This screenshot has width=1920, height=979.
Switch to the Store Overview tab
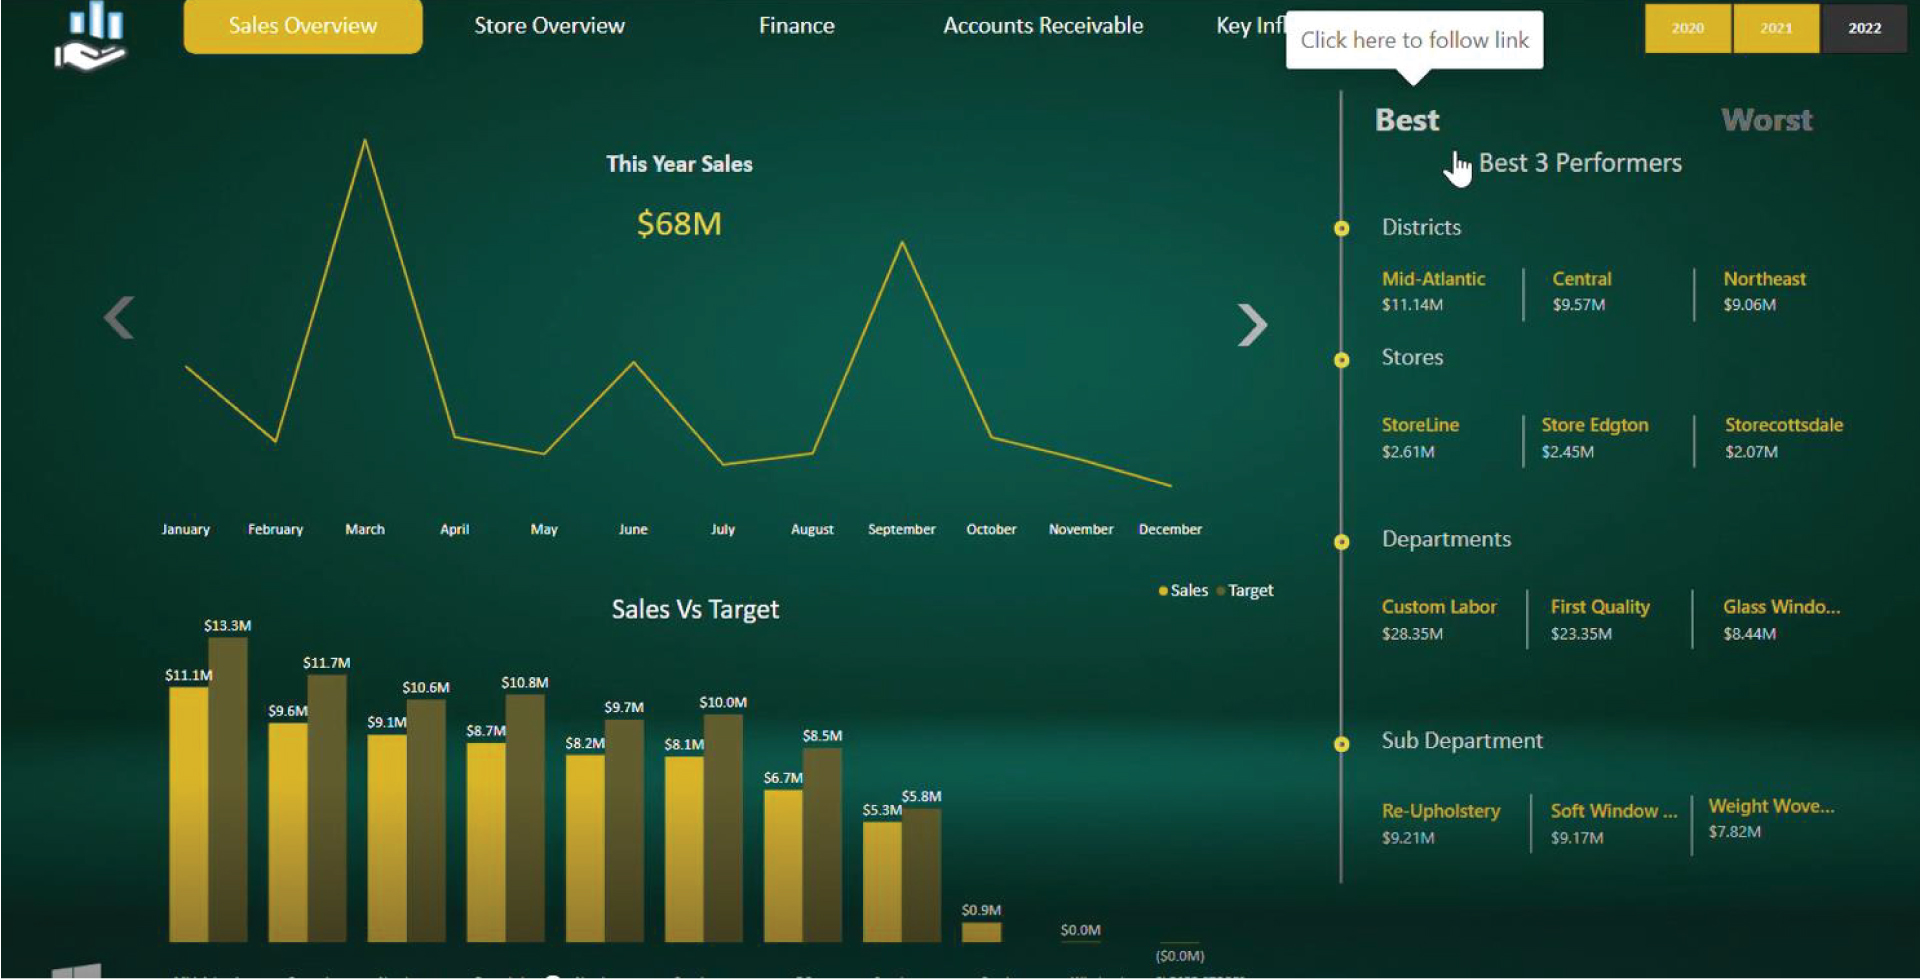click(547, 26)
